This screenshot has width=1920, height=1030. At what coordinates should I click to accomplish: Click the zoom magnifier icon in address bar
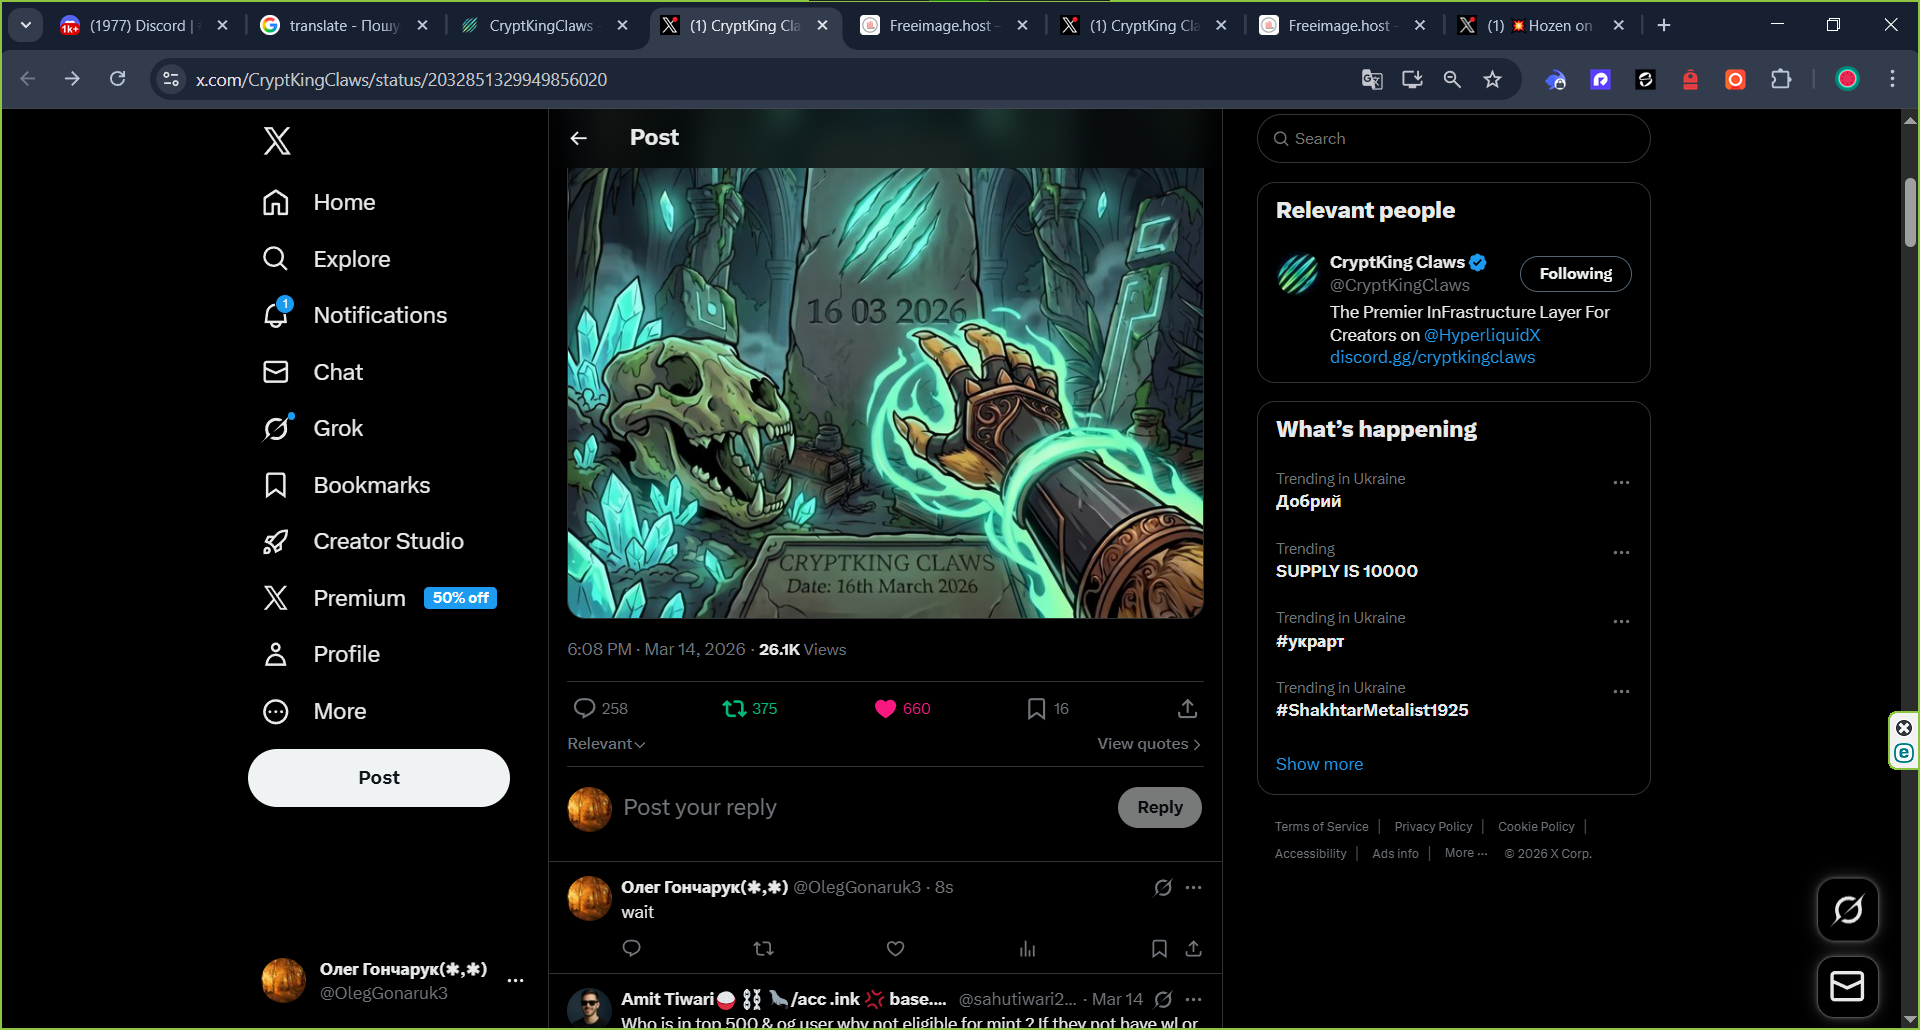click(x=1452, y=79)
